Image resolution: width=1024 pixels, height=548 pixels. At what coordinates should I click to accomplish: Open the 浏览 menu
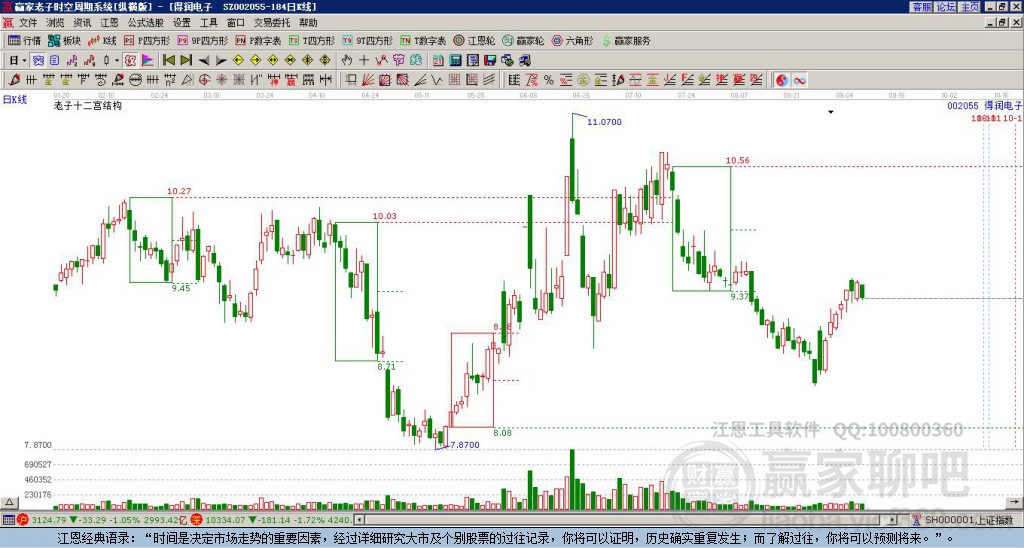[55, 23]
